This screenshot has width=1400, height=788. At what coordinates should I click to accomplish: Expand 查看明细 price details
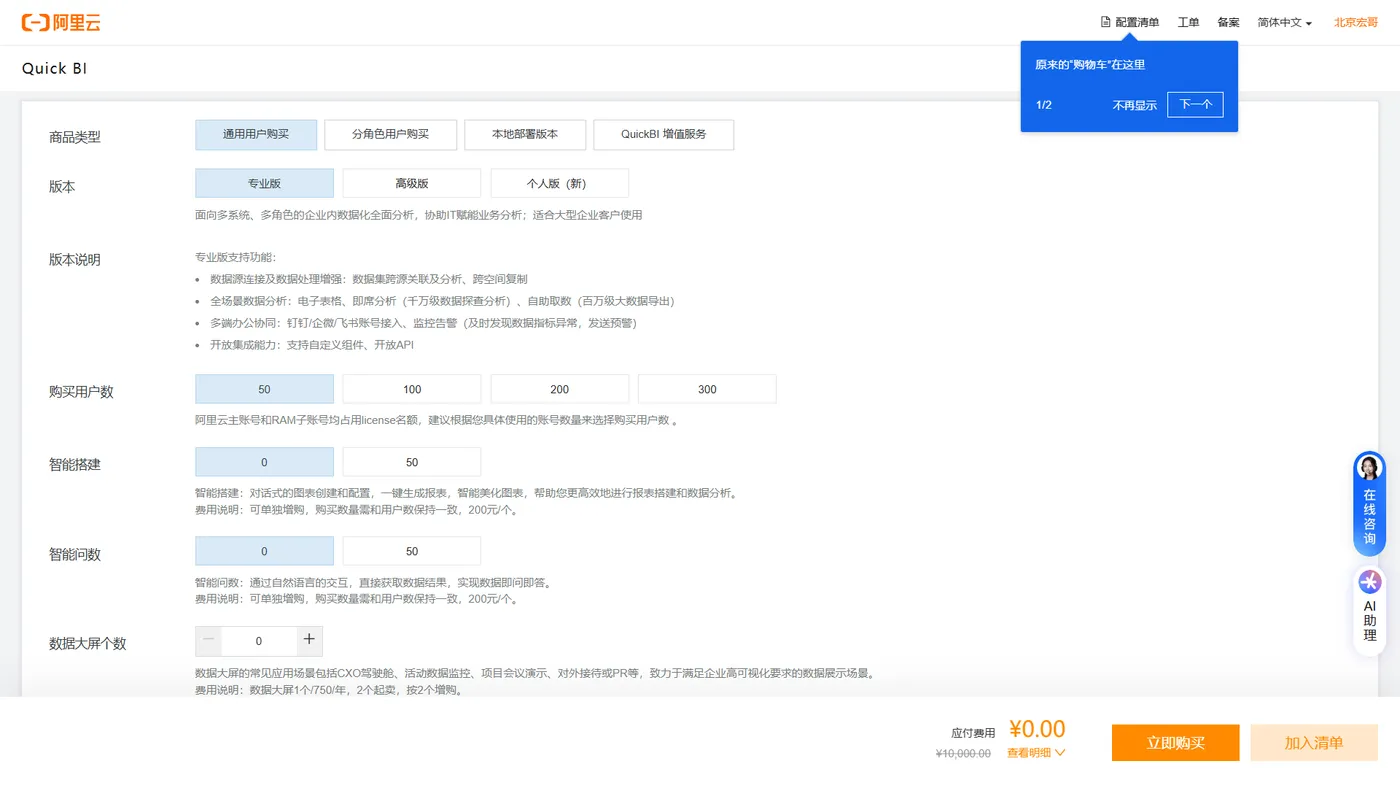[1036, 753]
